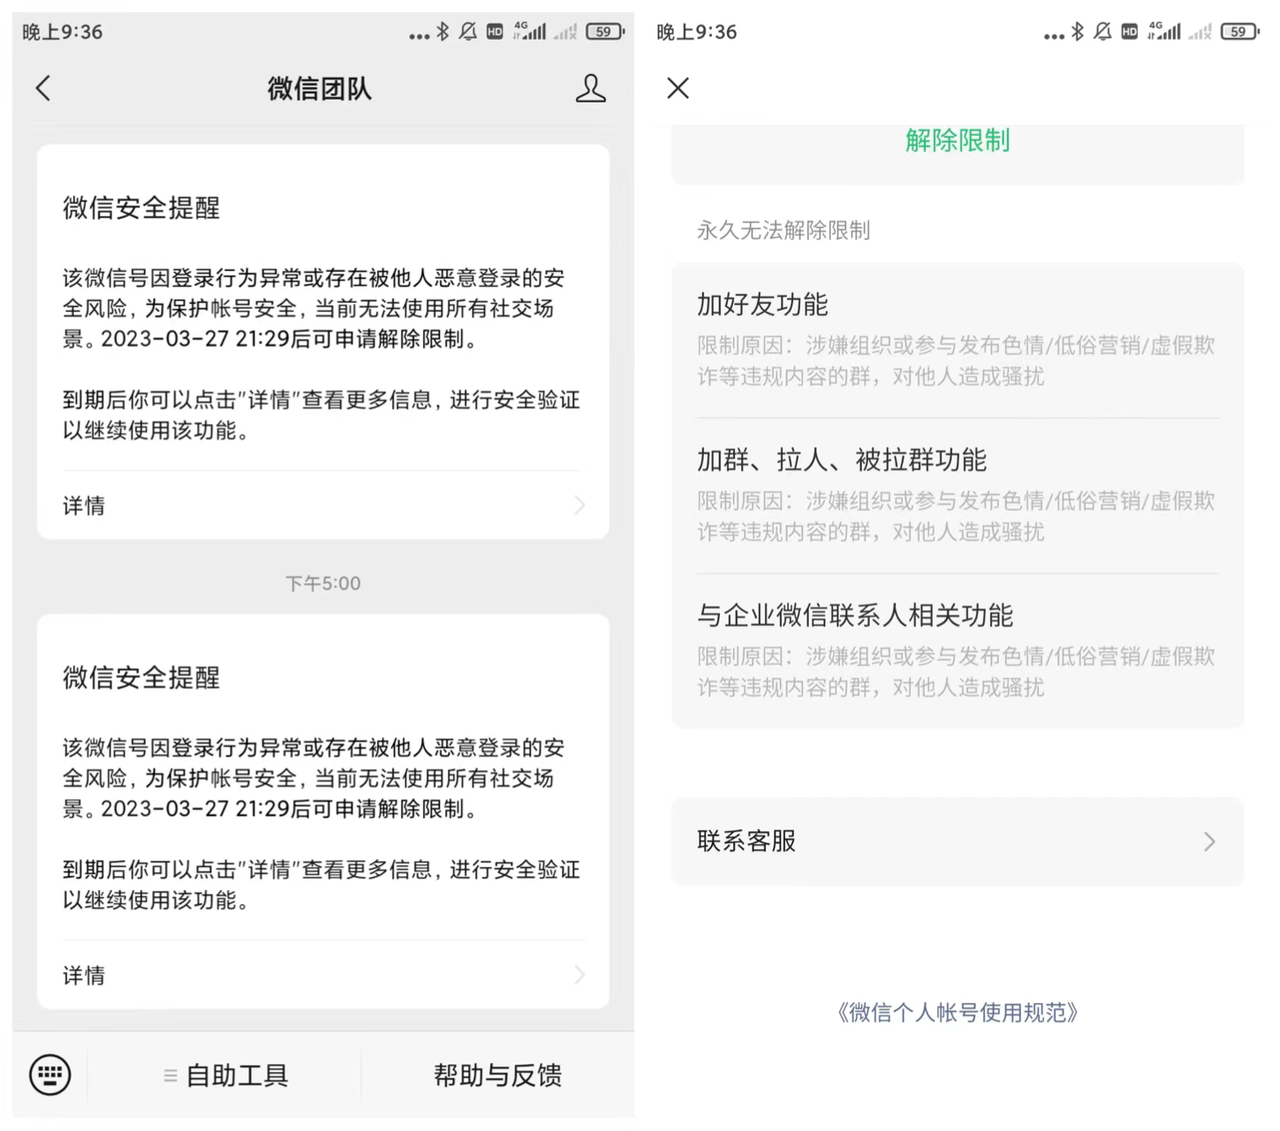Select the 加好友功能 restriction item

pos(957,340)
